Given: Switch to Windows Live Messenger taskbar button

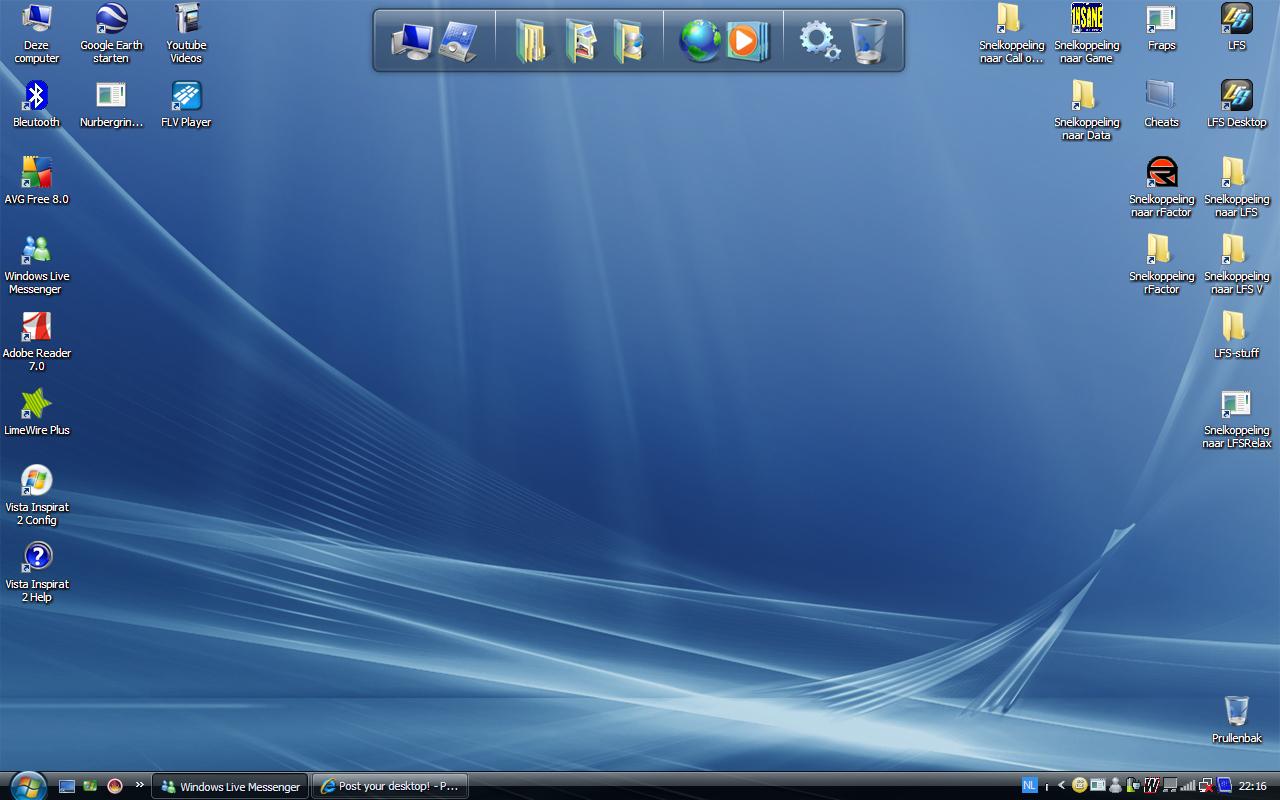Looking at the screenshot, I should pos(231,786).
